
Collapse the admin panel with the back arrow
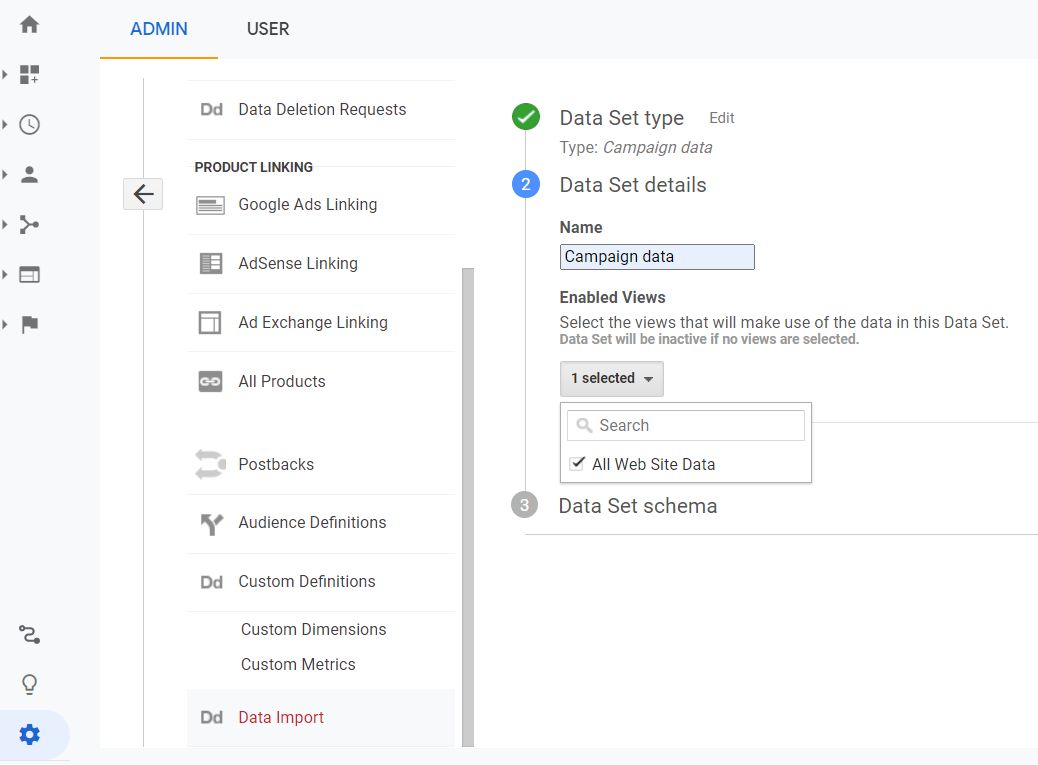(143, 194)
